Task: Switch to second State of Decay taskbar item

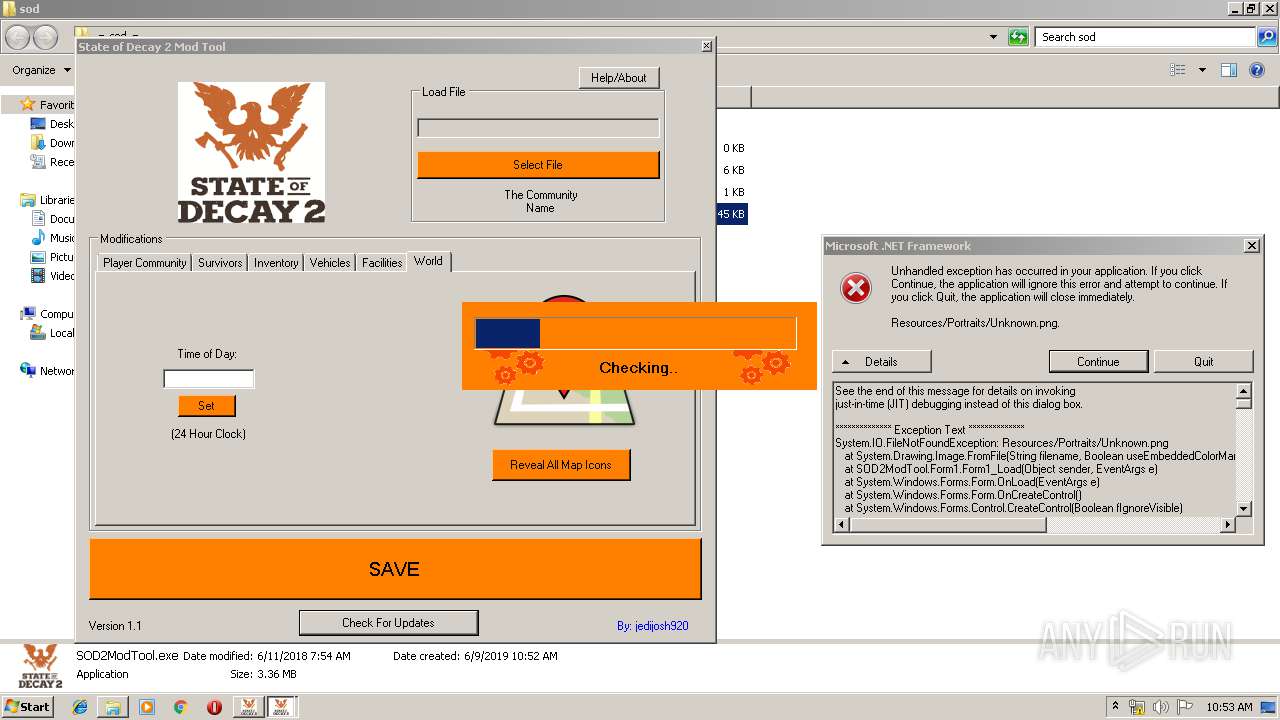Action: [x=282, y=707]
